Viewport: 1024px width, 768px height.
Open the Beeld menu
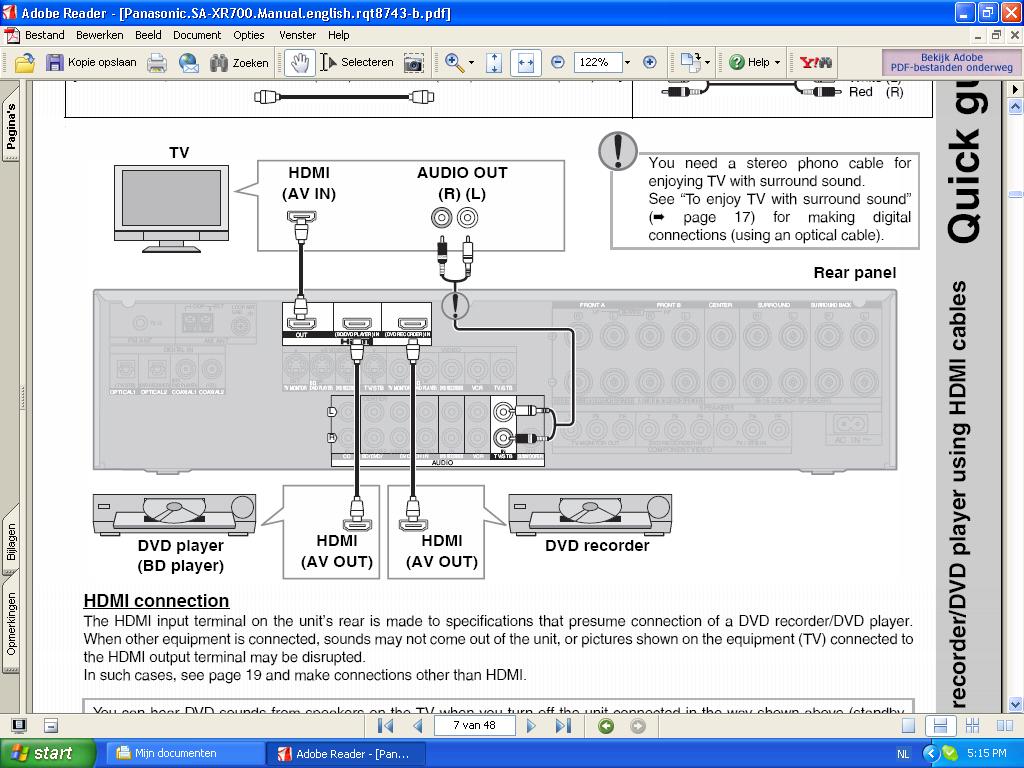coord(148,35)
